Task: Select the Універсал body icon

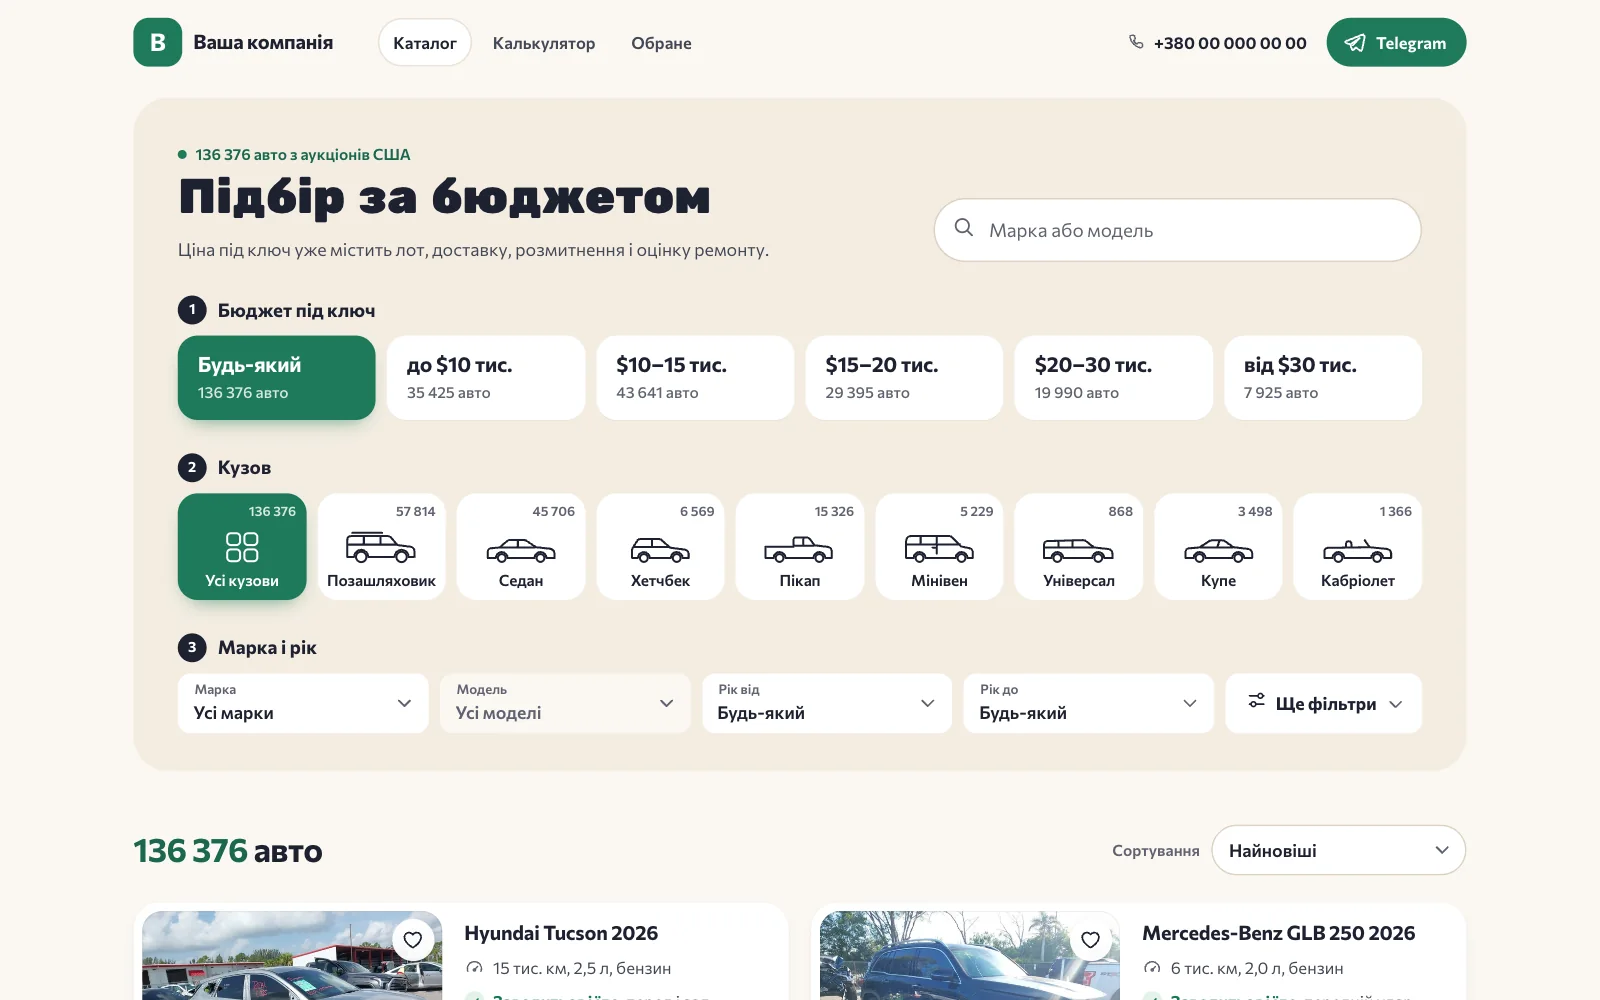Action: click(x=1078, y=550)
